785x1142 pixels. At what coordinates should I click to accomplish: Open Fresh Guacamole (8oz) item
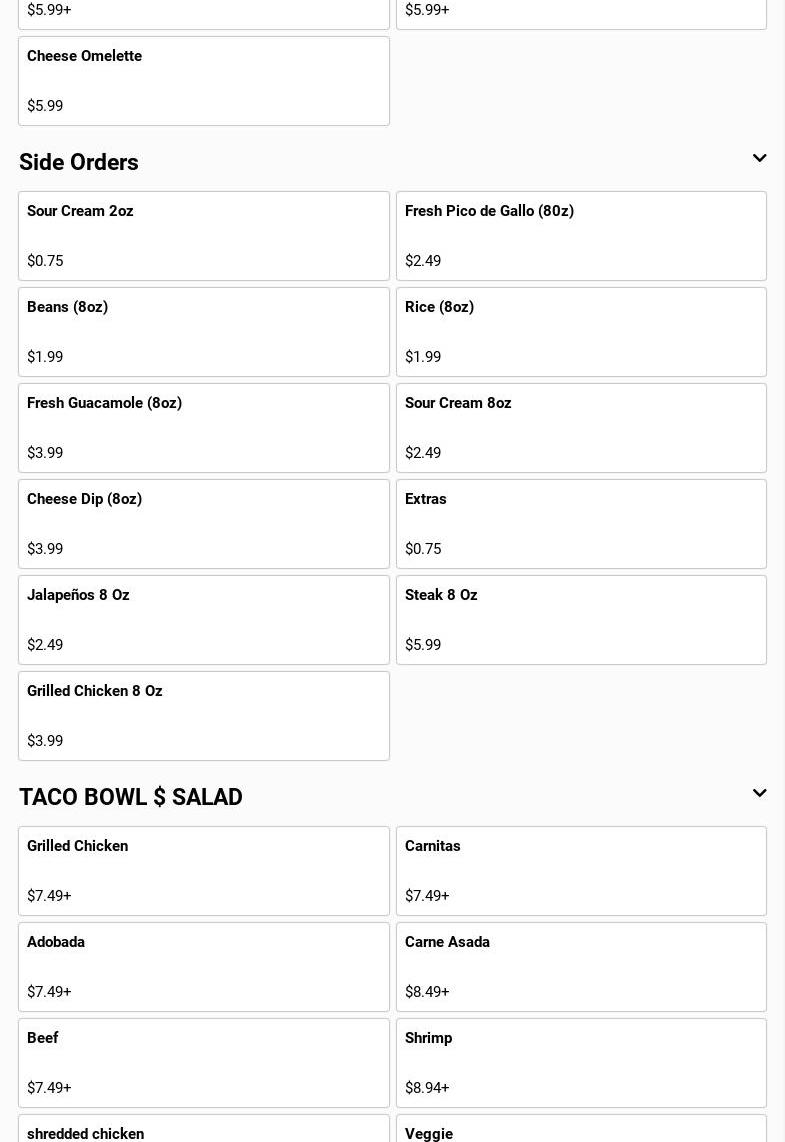[x=203, y=428]
